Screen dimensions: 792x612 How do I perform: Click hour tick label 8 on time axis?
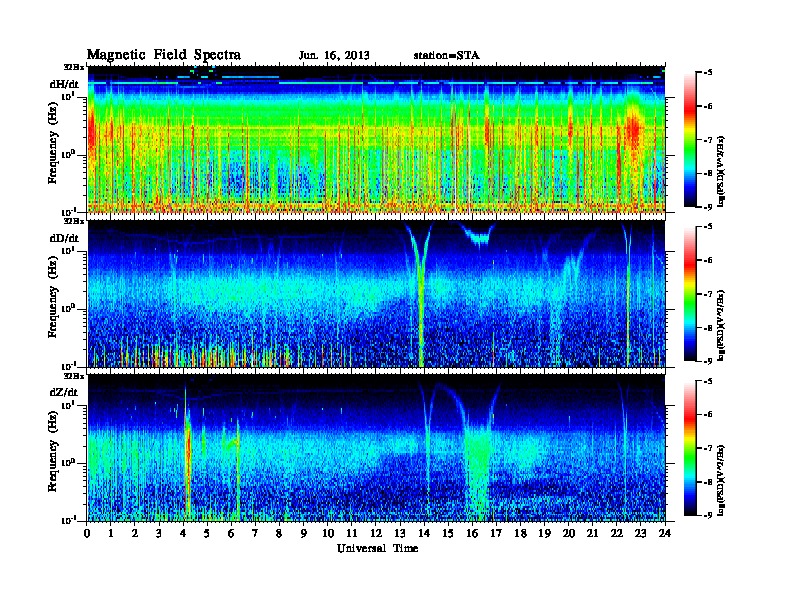[x=279, y=533]
